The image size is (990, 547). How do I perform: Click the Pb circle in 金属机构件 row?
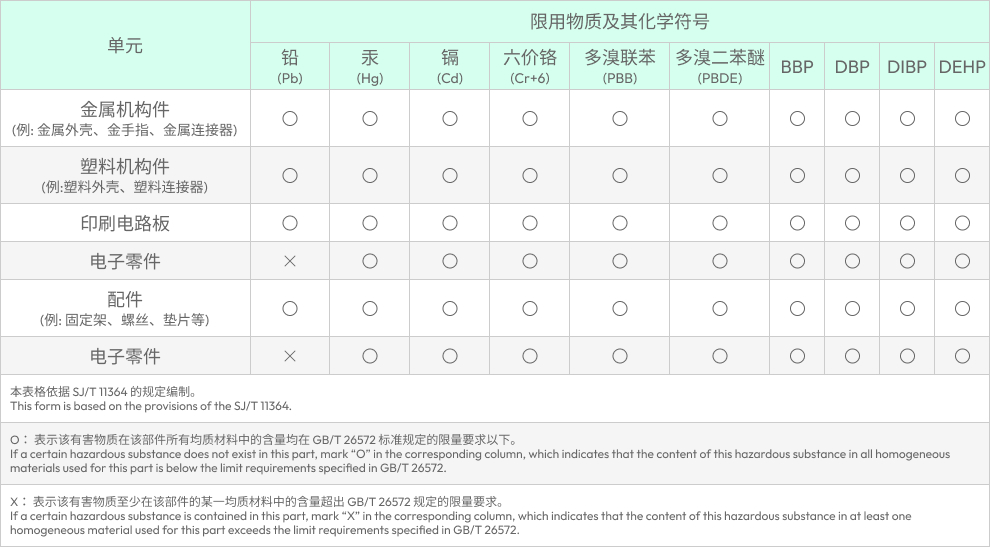(x=290, y=118)
